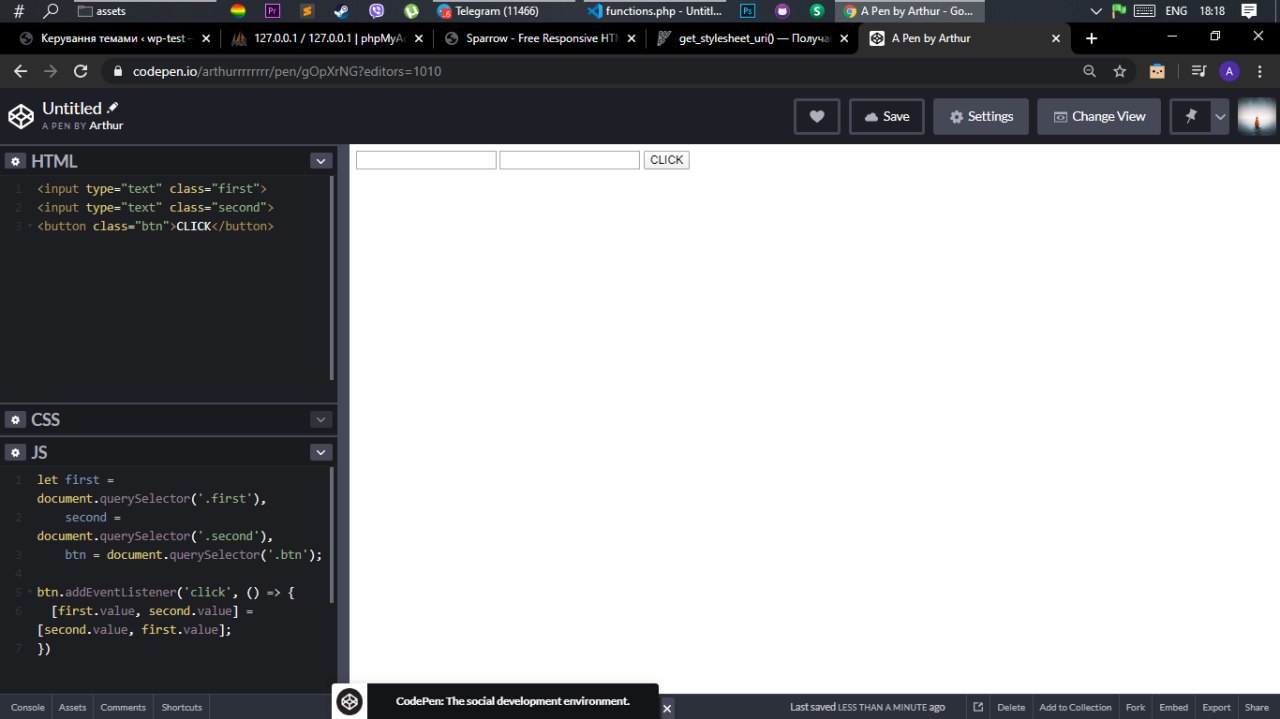Open JS editor settings gear
The height and width of the screenshot is (719, 1280).
pos(15,452)
